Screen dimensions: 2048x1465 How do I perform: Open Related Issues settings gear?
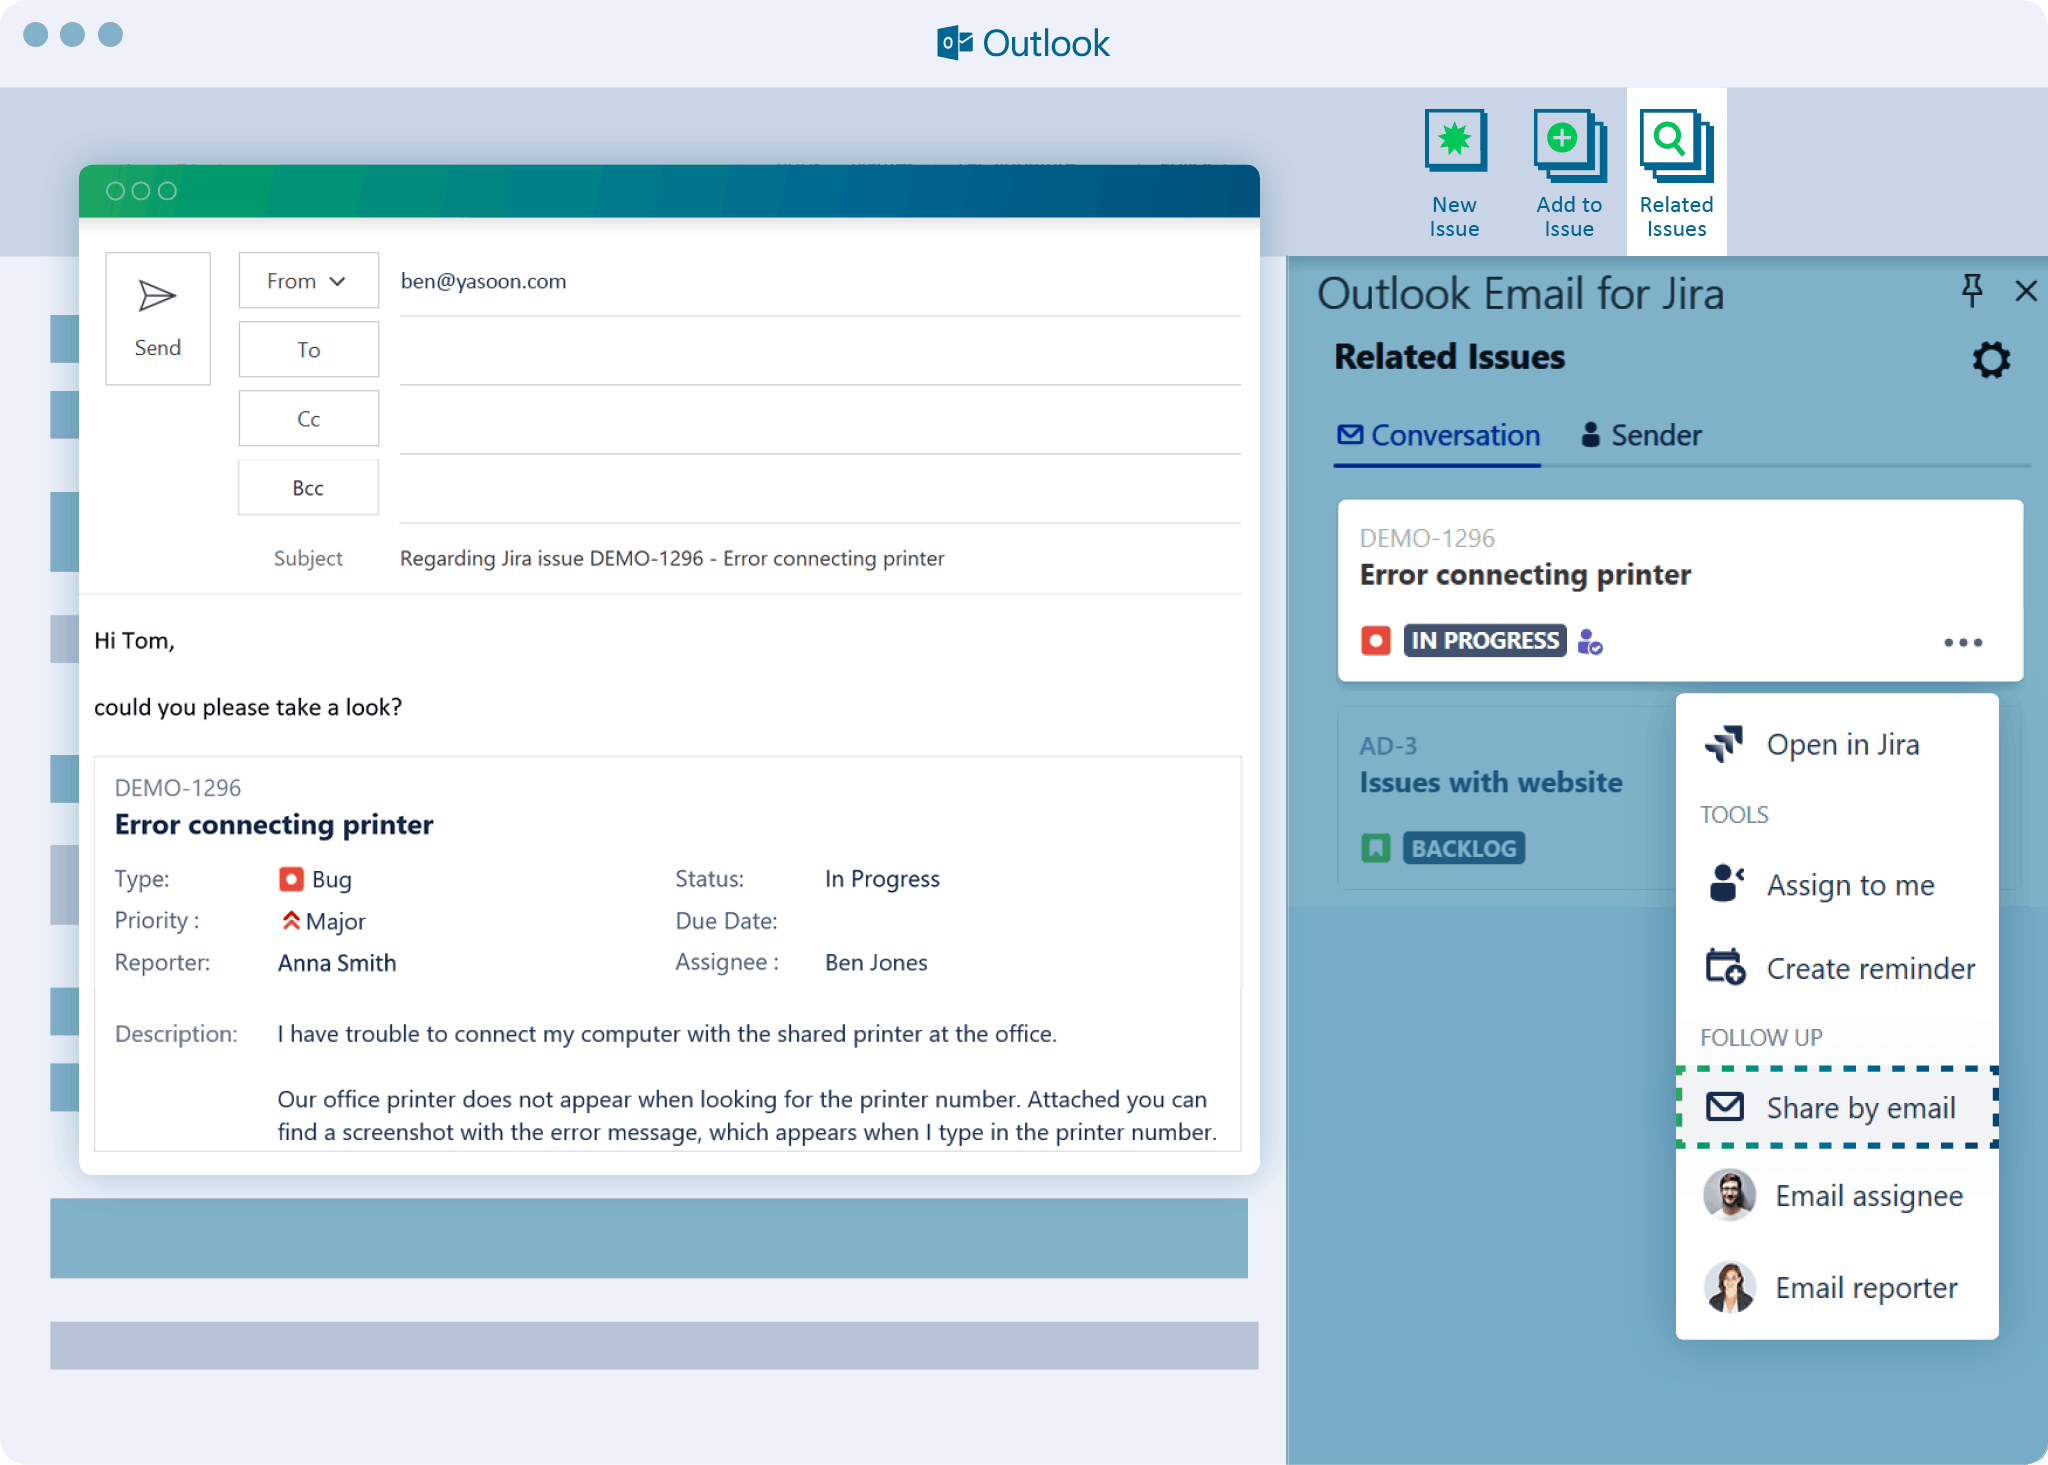tap(1990, 360)
